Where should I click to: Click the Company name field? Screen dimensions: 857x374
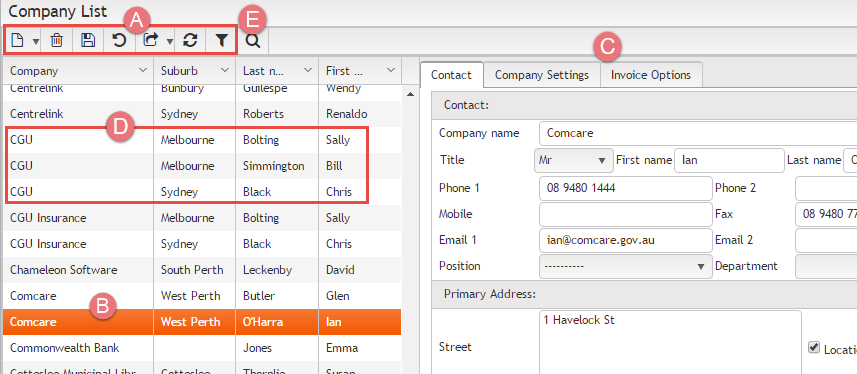pos(697,133)
